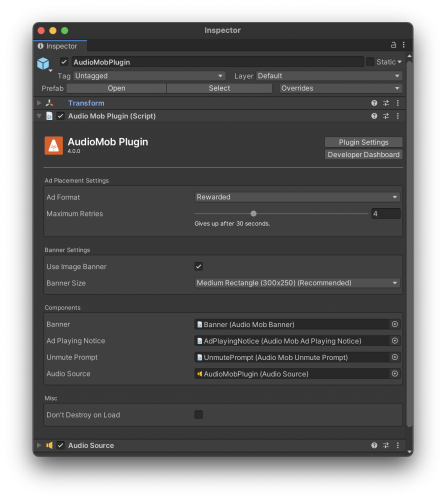Image resolution: width=446 pixels, height=500 pixels.
Task: Click the Inspector lock icon
Action: tap(393, 45)
